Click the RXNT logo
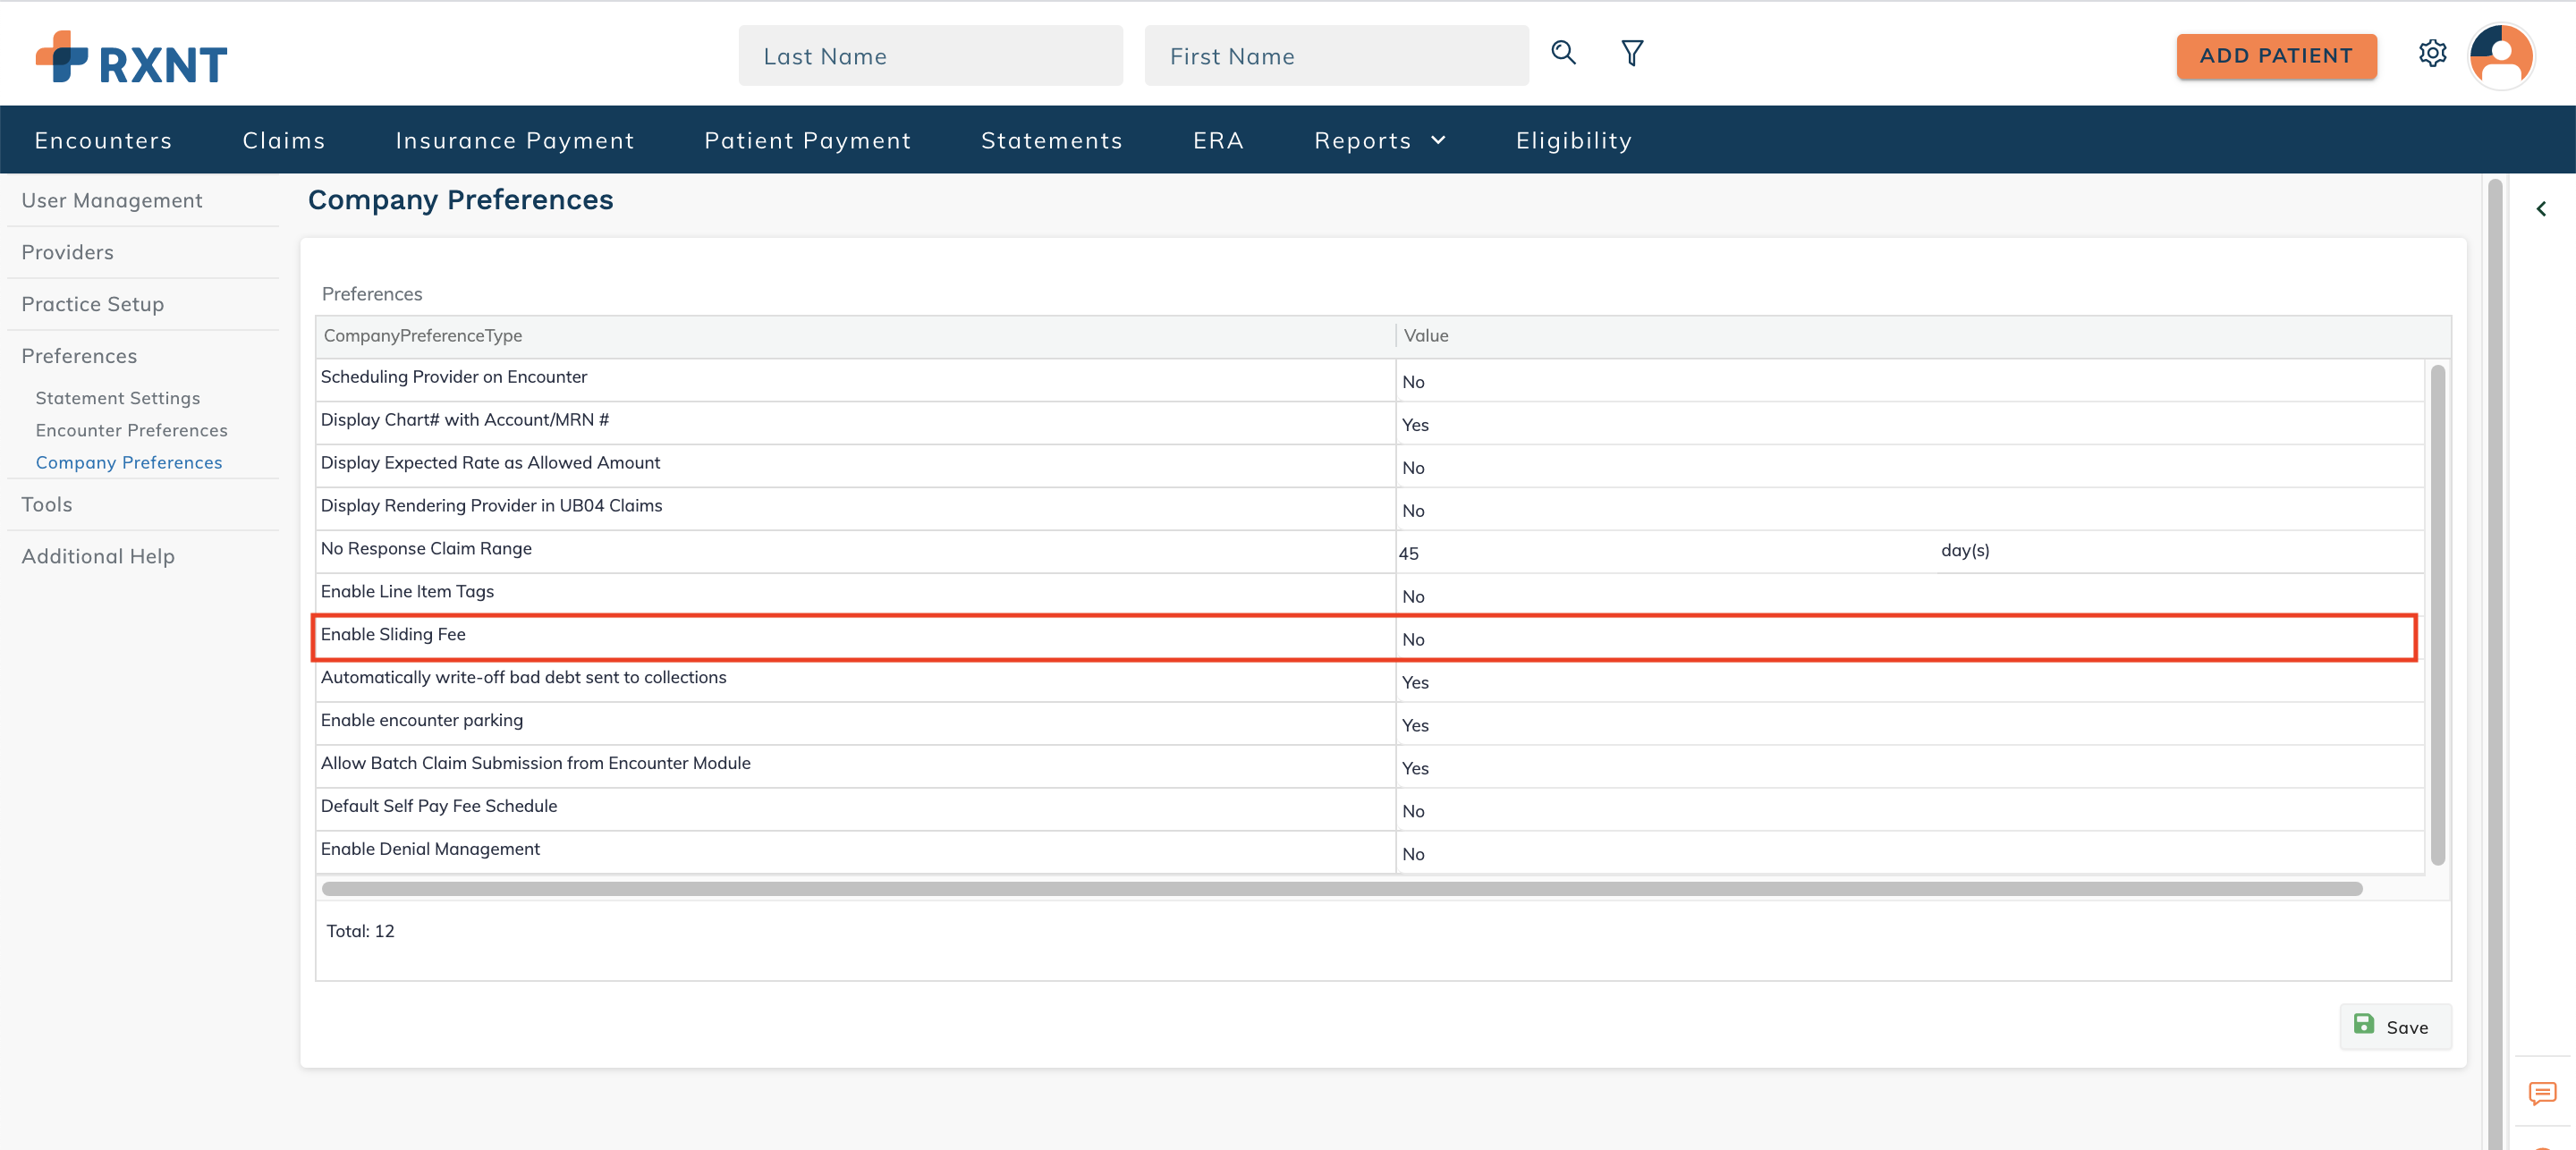 pos(131,57)
